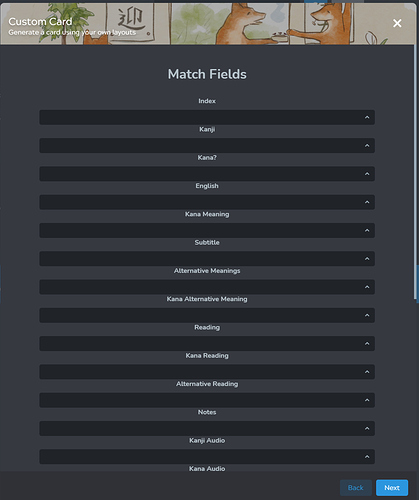Click the Kana Reading chevron icon
419x500 pixels.
(x=367, y=372)
